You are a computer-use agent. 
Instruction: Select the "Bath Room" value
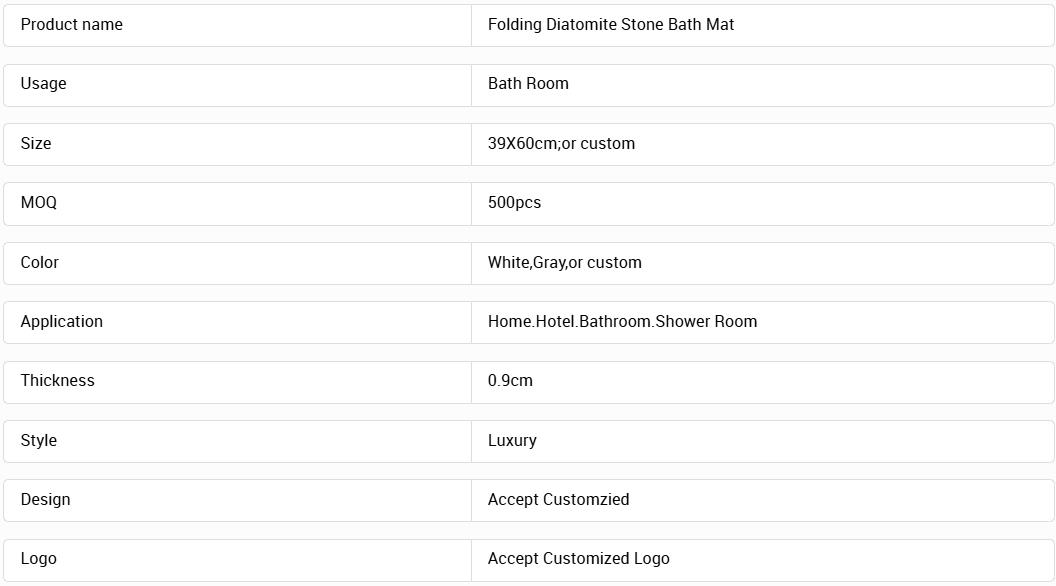click(x=528, y=84)
